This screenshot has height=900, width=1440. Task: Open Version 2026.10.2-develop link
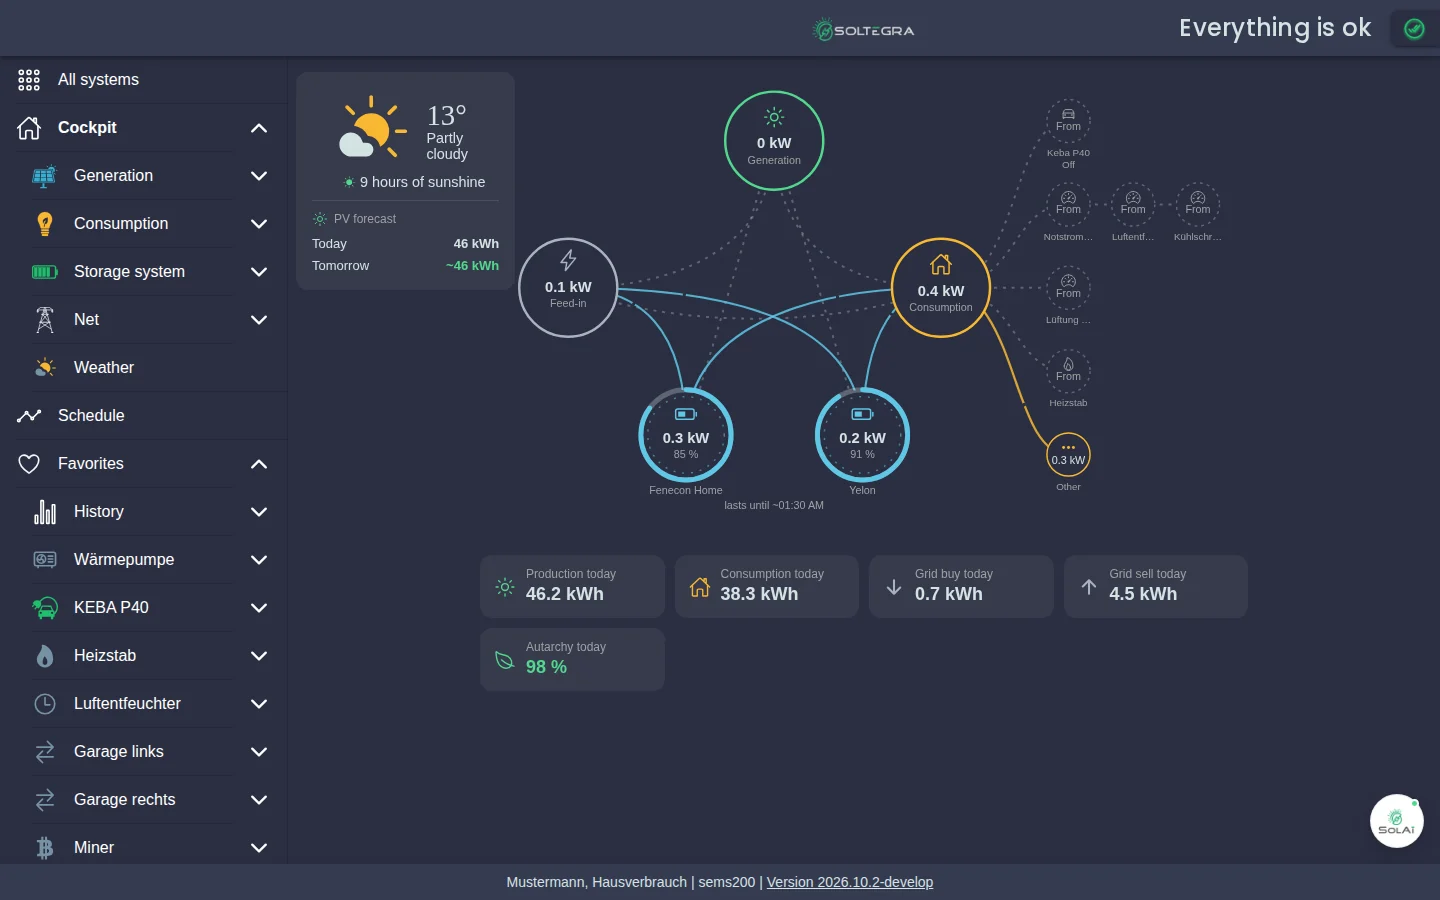pos(850,882)
